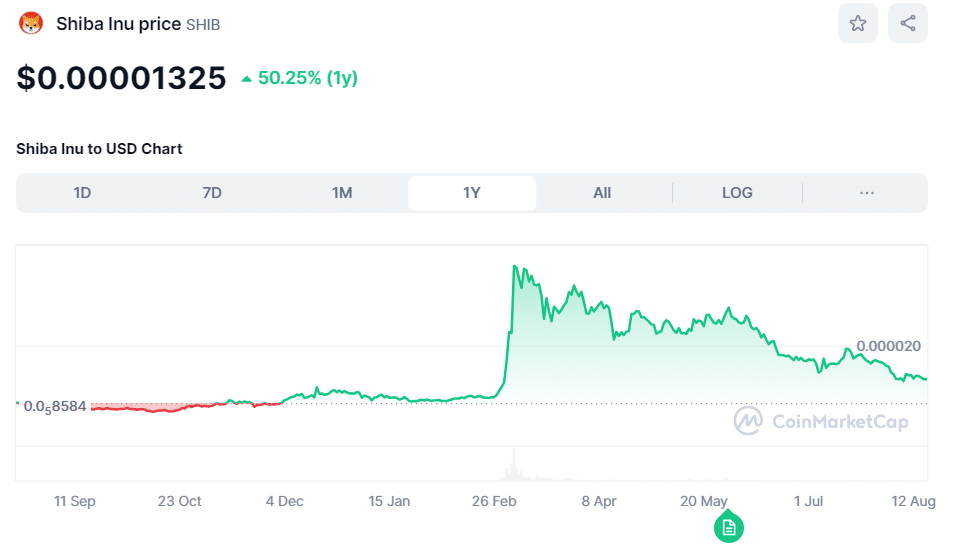This screenshot has width=953, height=547.
Task: Click the green up arrow beside 50.25%
Action: tap(247, 79)
